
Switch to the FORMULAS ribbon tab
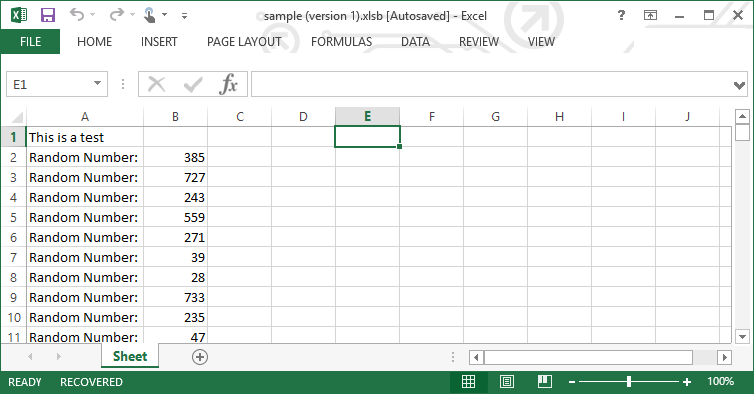click(341, 42)
